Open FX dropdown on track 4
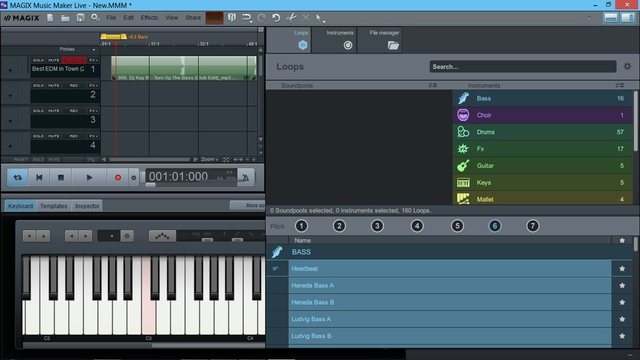Image resolution: width=640 pixels, height=360 pixels. [93, 136]
